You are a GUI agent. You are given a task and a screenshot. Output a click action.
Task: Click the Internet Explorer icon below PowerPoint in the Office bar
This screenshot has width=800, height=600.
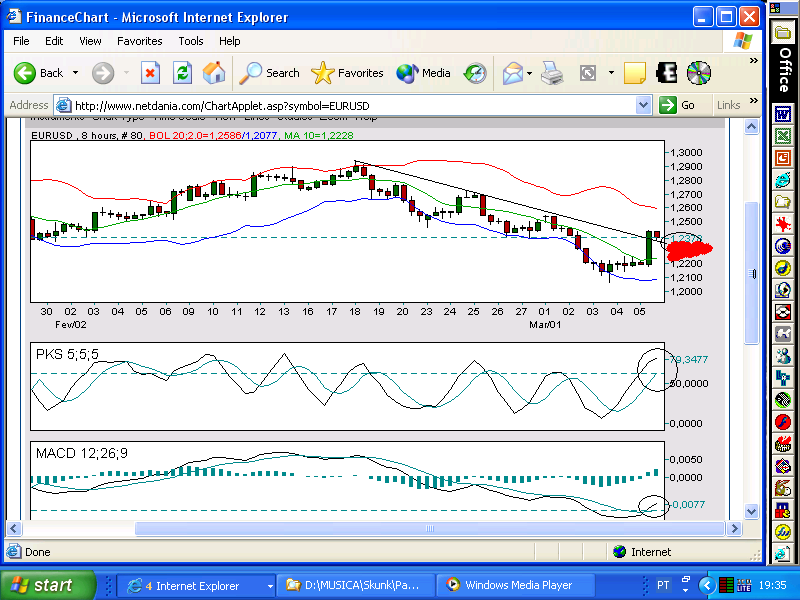(783, 180)
